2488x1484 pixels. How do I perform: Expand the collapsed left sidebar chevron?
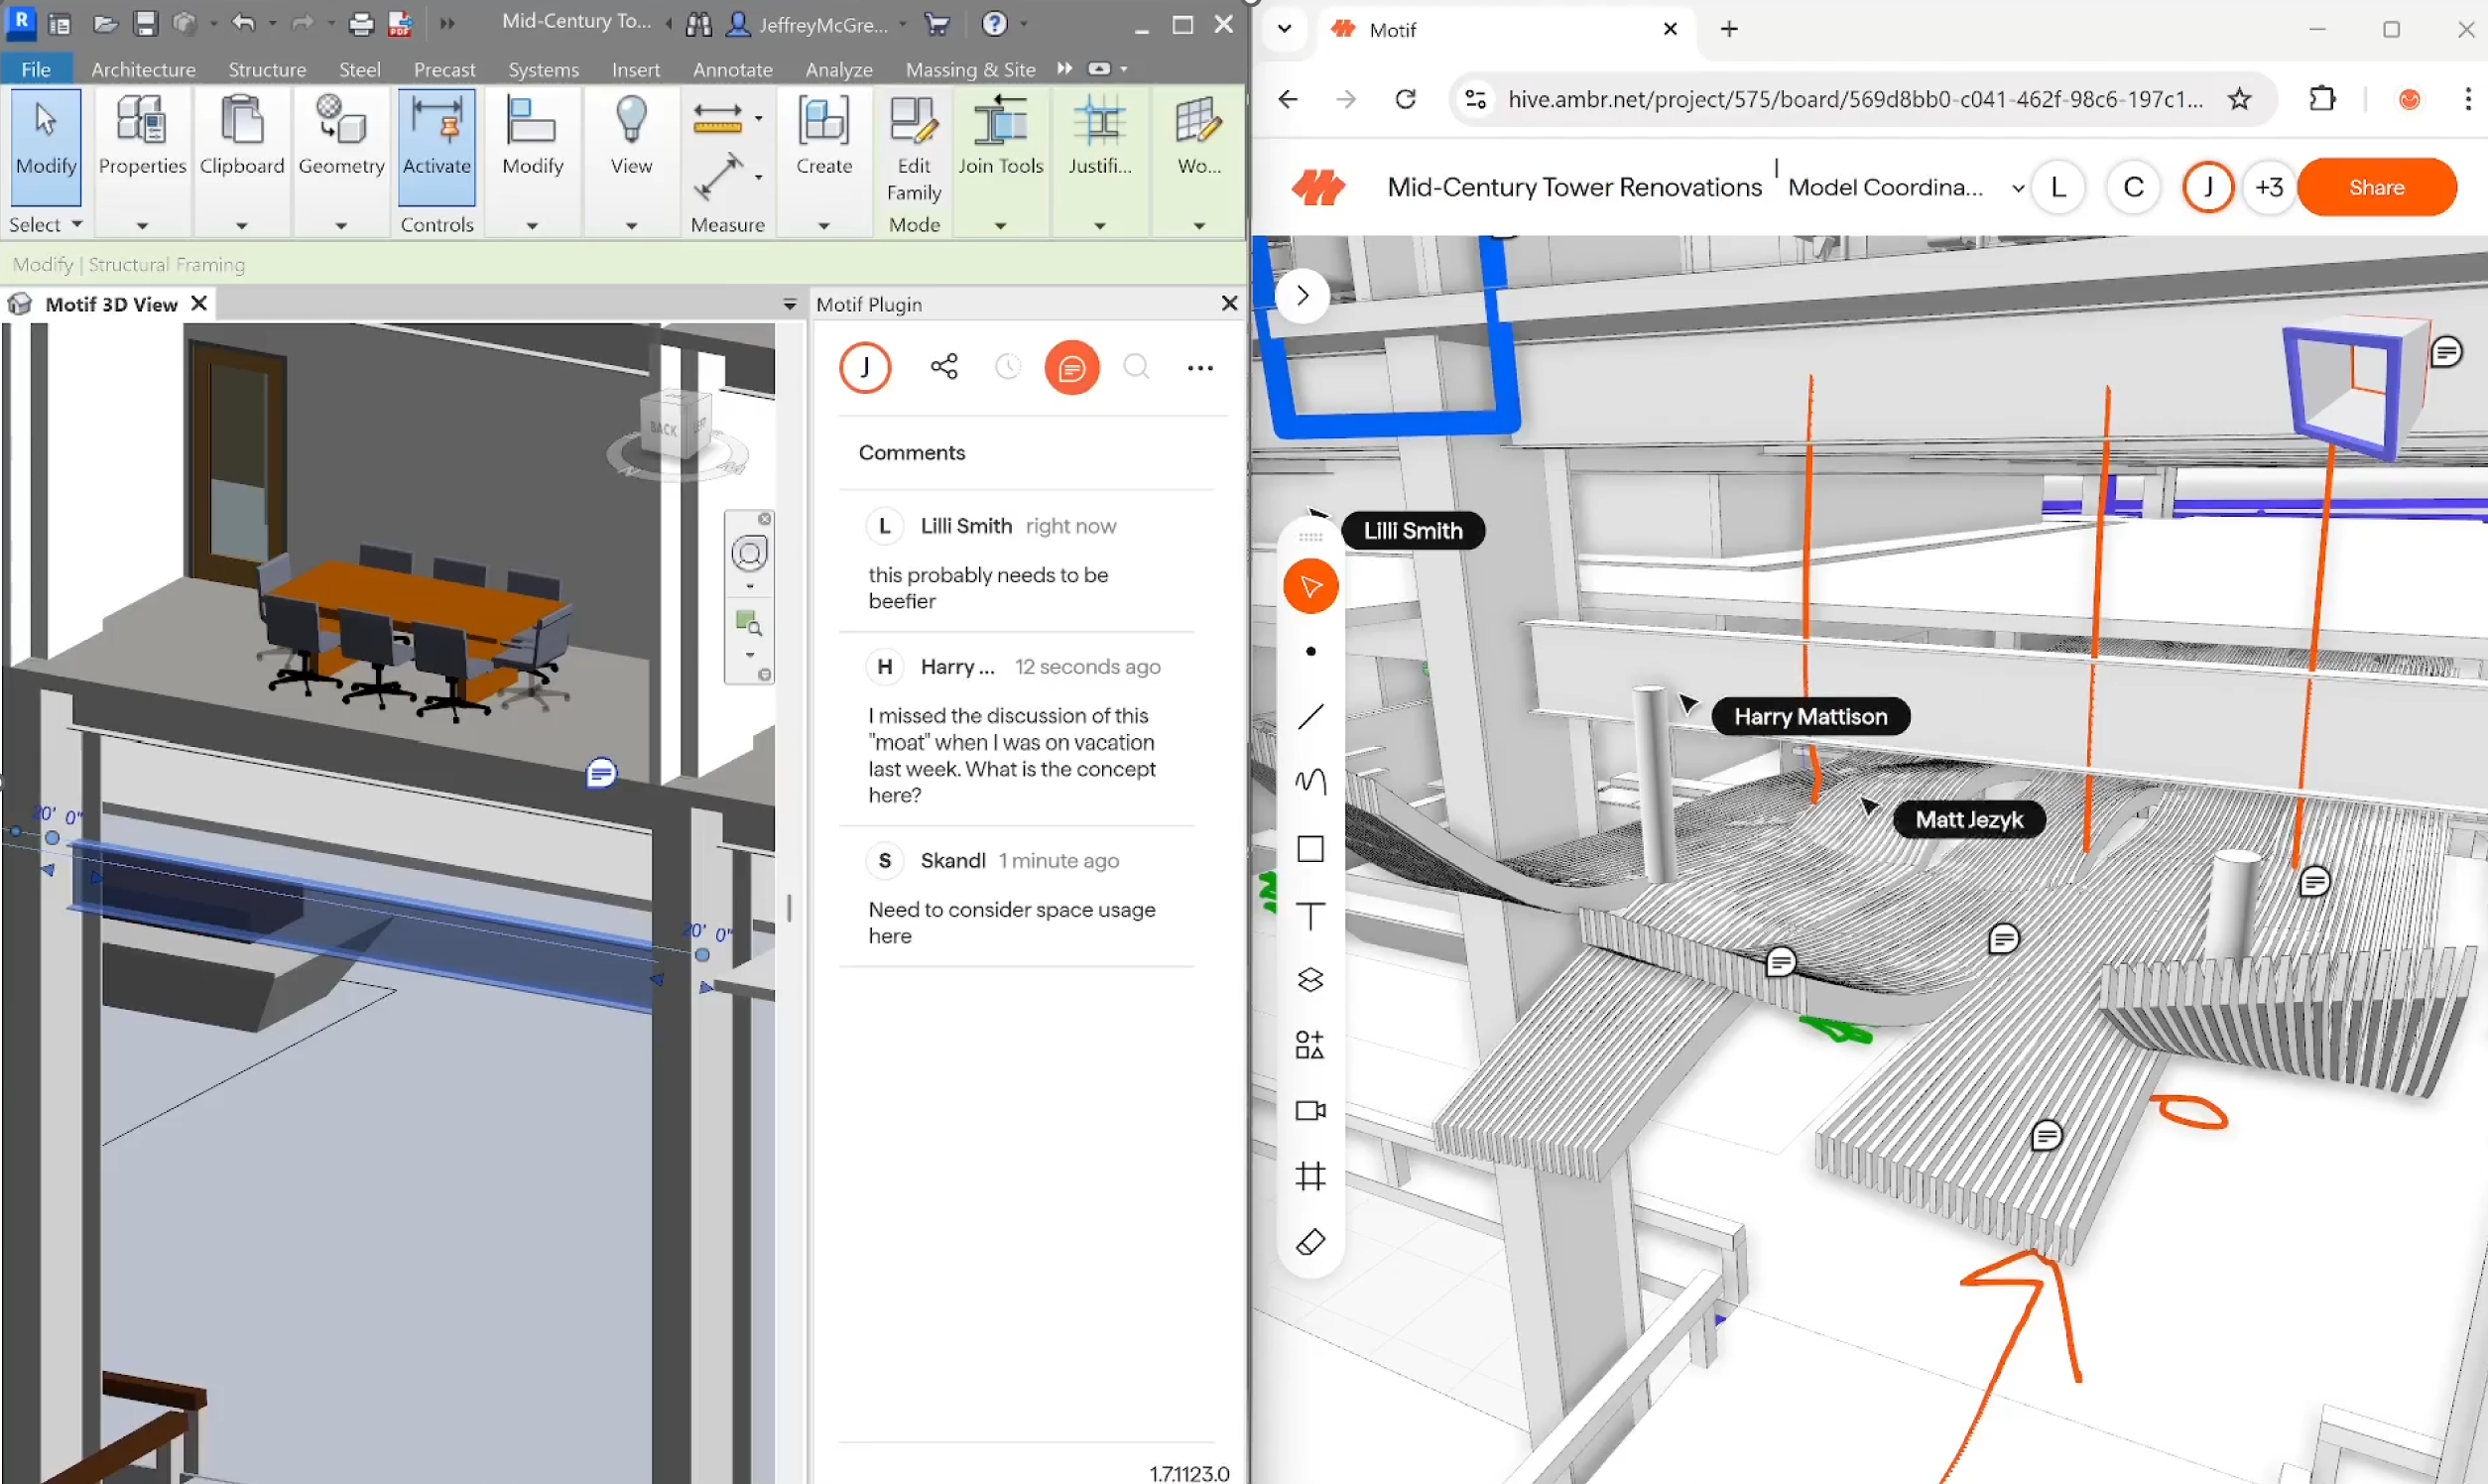click(1302, 295)
